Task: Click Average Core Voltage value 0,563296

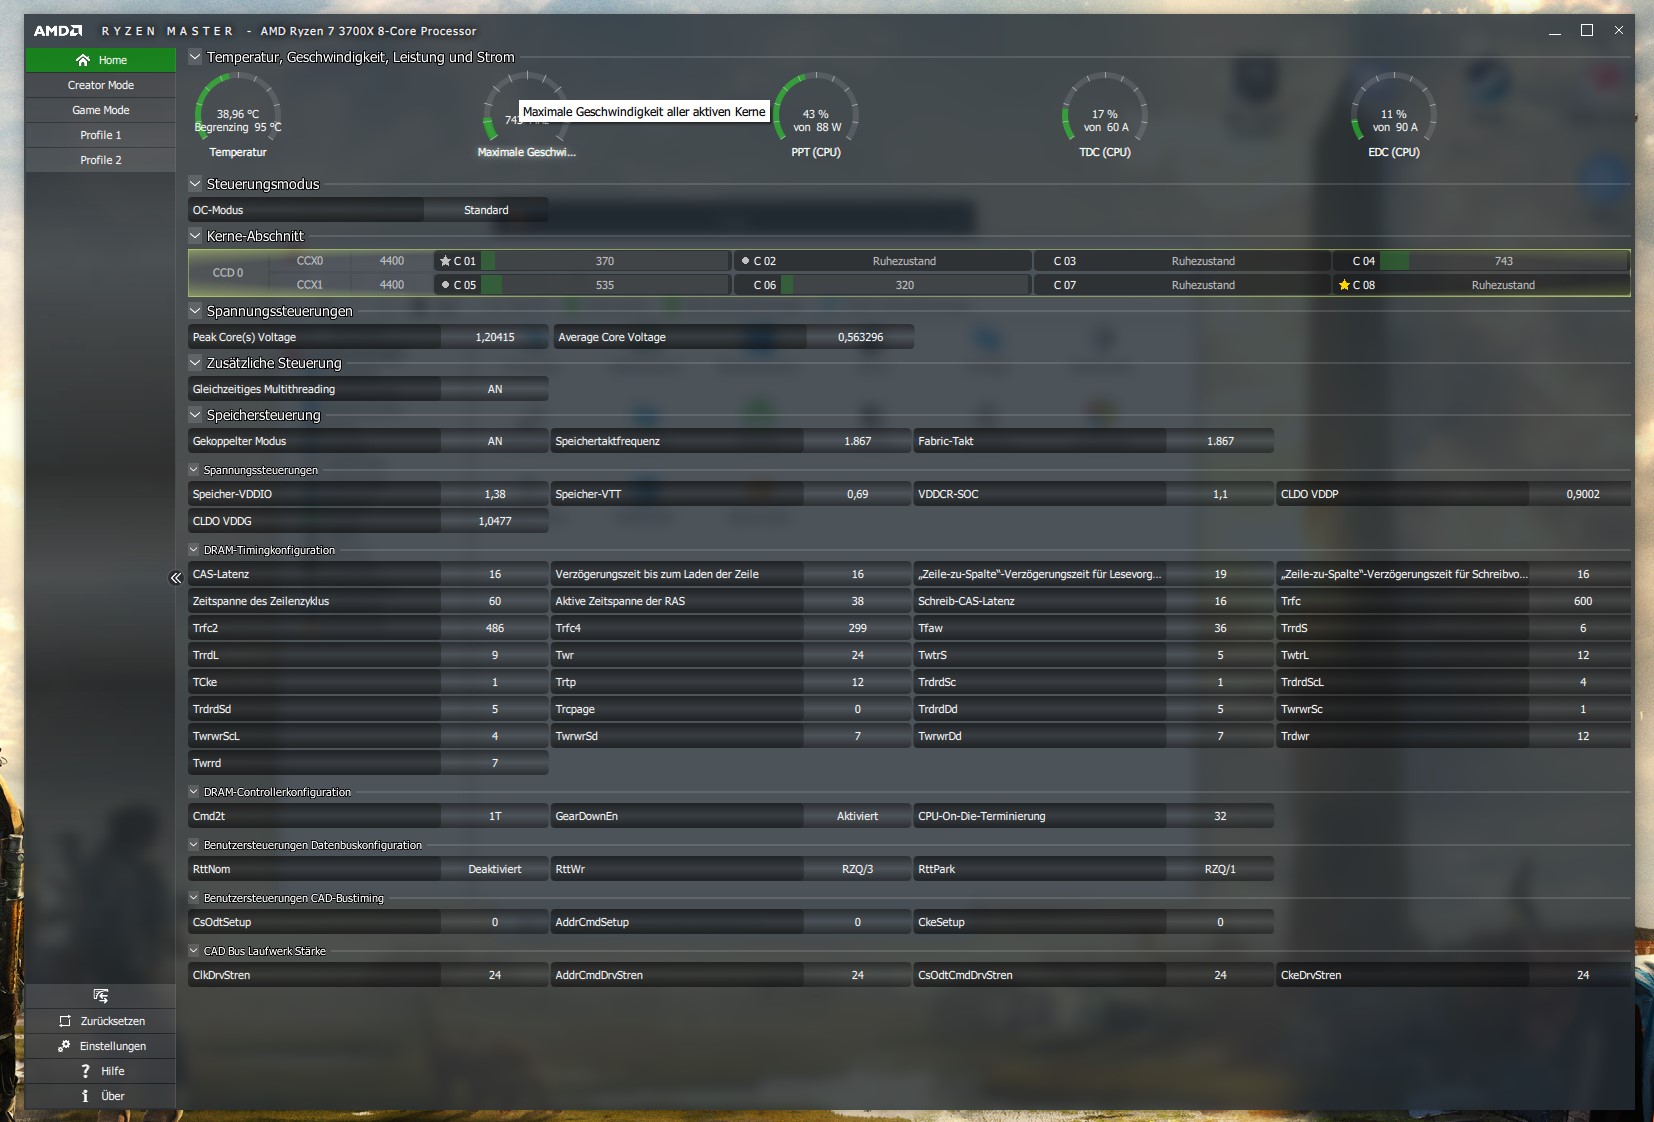Action: 860,337
